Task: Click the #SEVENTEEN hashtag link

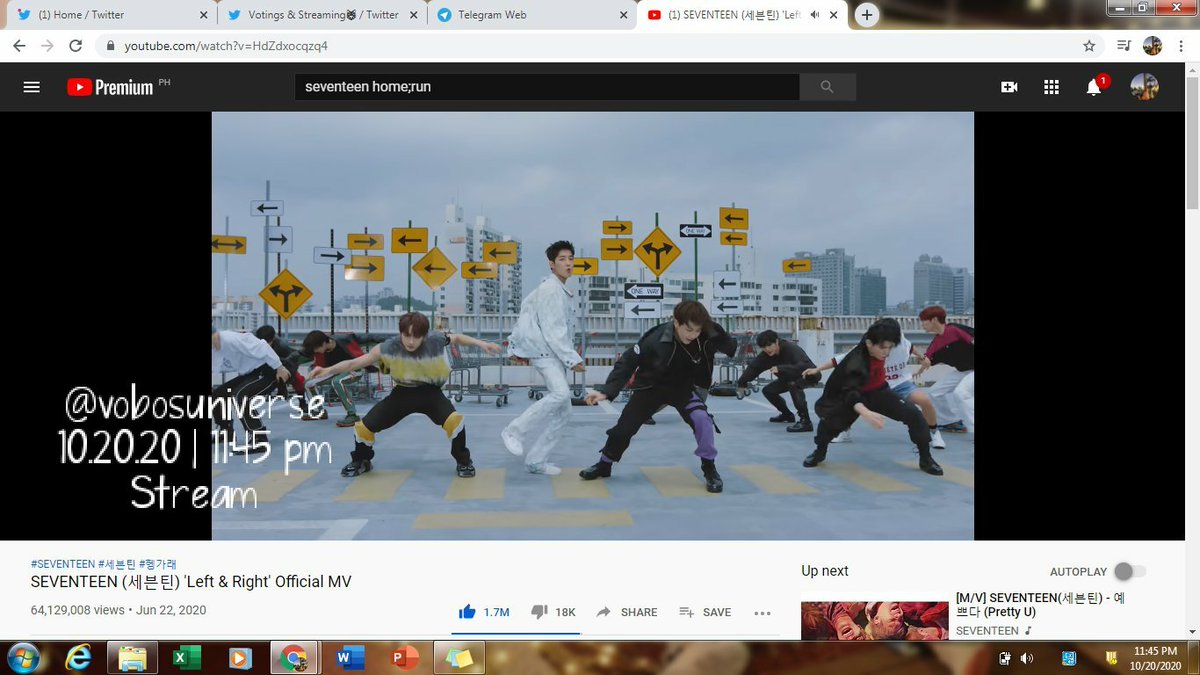Action: point(63,564)
